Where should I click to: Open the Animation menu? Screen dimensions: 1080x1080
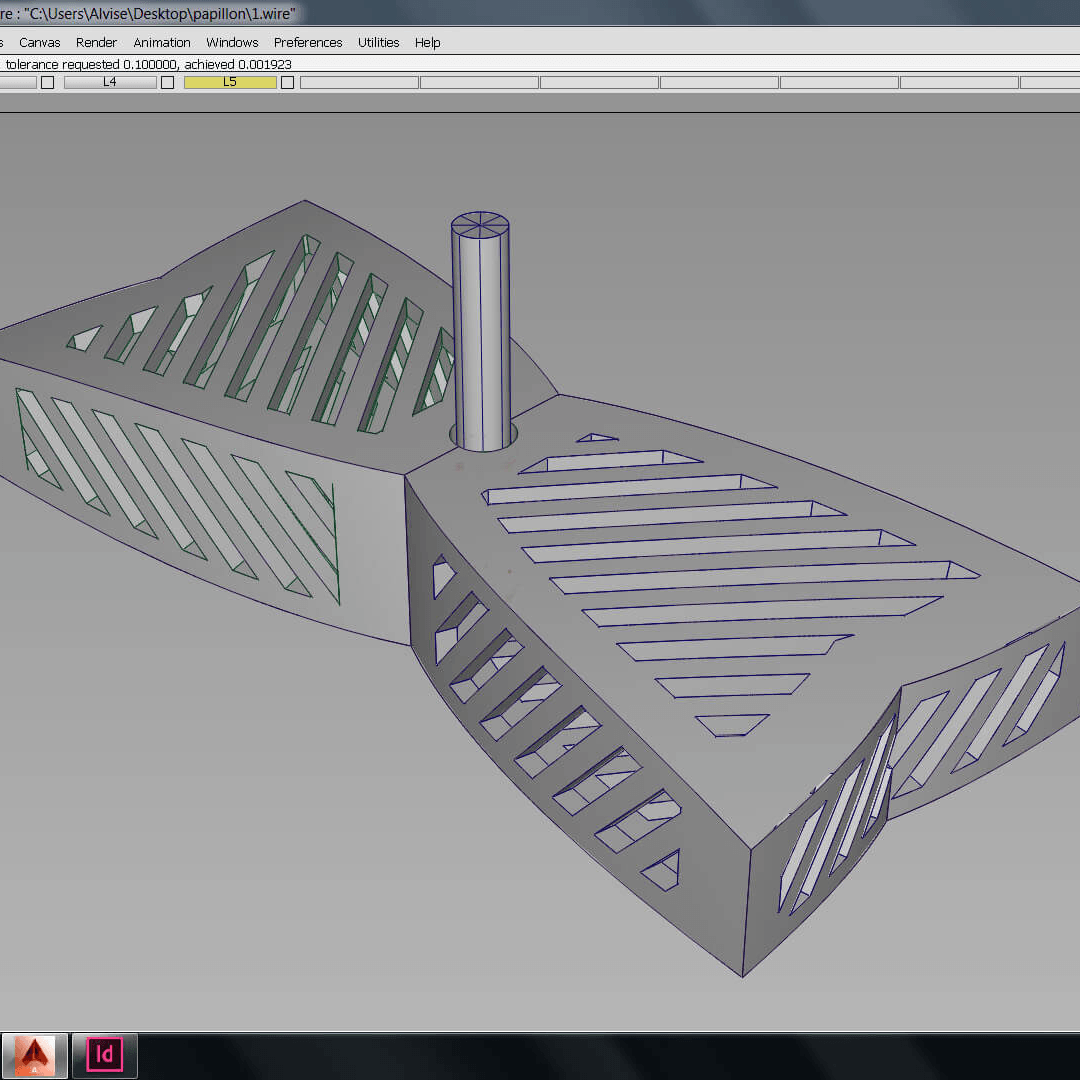(x=161, y=42)
